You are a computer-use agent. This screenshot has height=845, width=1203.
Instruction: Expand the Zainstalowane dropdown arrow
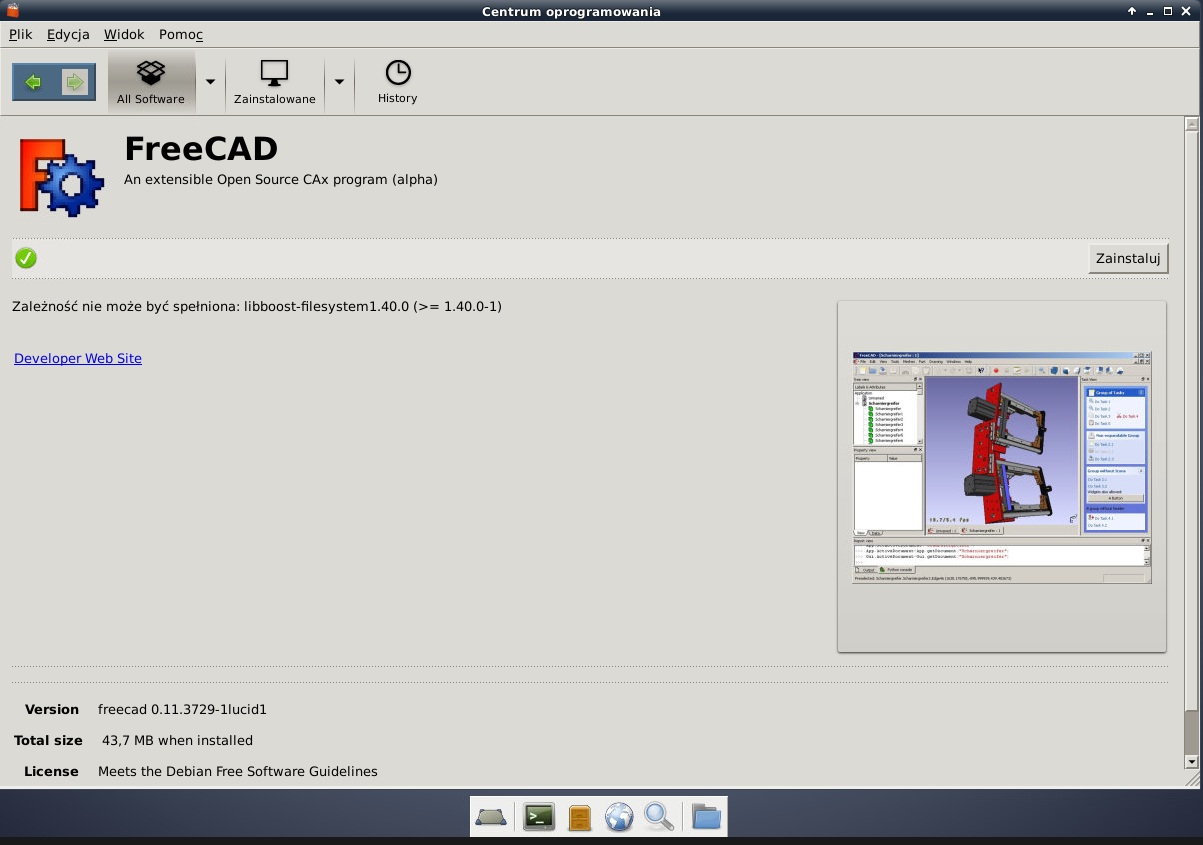339,81
